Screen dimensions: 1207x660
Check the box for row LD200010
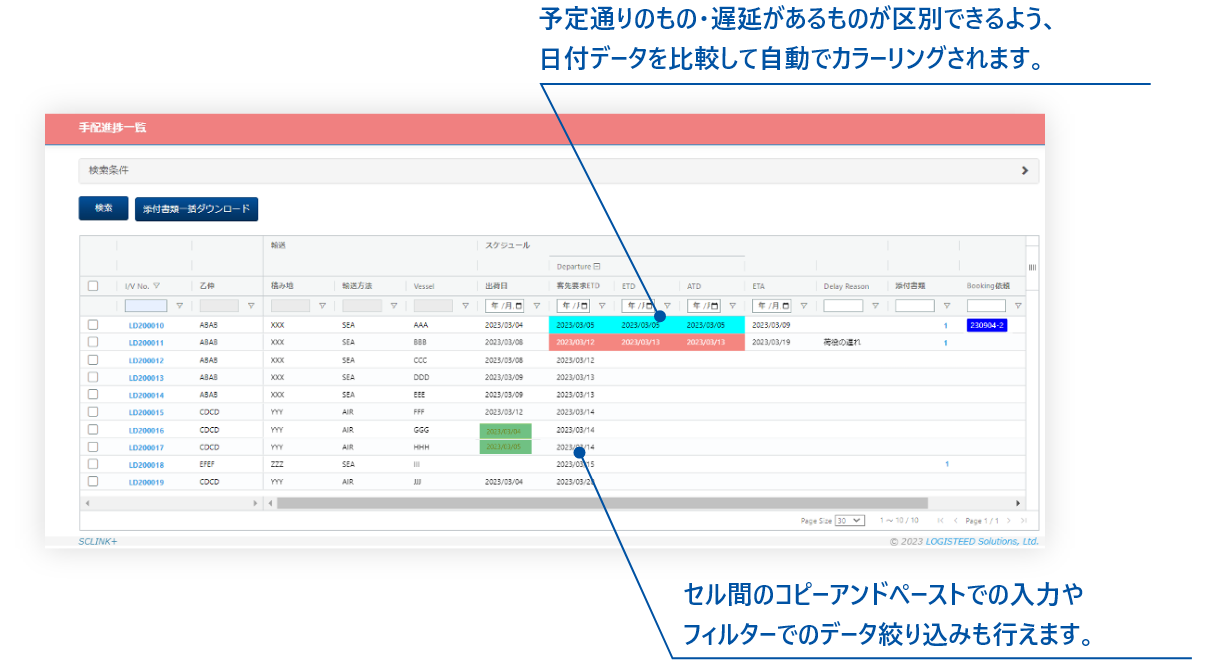pyautogui.click(x=93, y=325)
